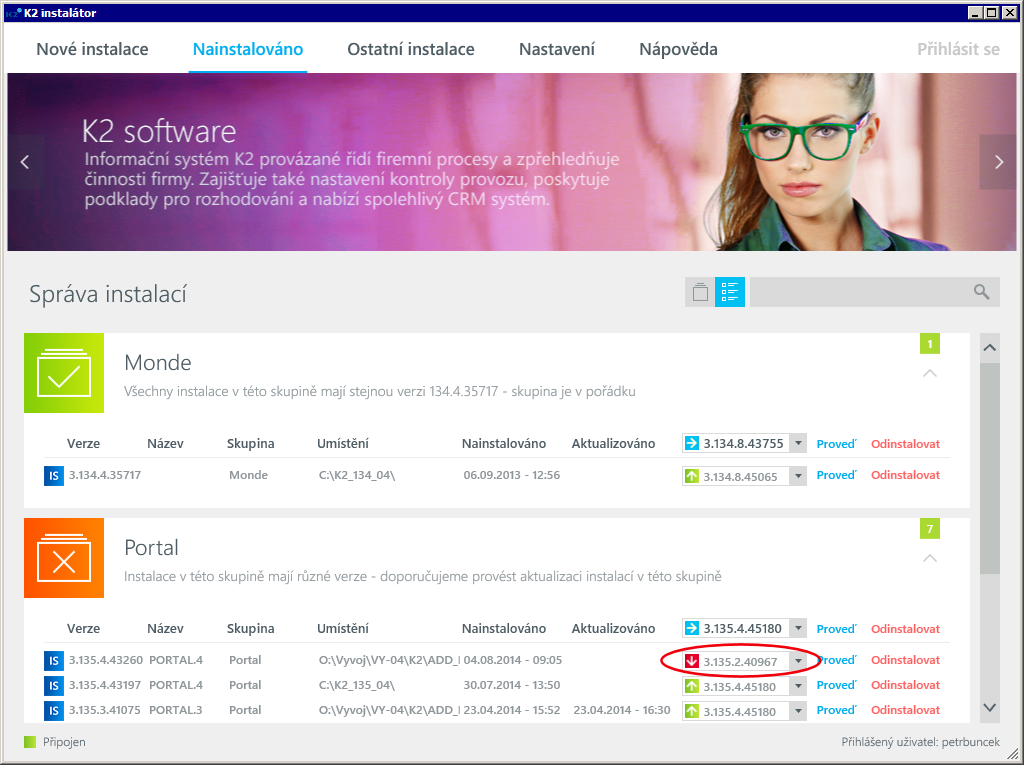Click green up arrow in 3.135.4.43197 row
Screen dimensions: 1024x765
pyautogui.click(x=692, y=686)
